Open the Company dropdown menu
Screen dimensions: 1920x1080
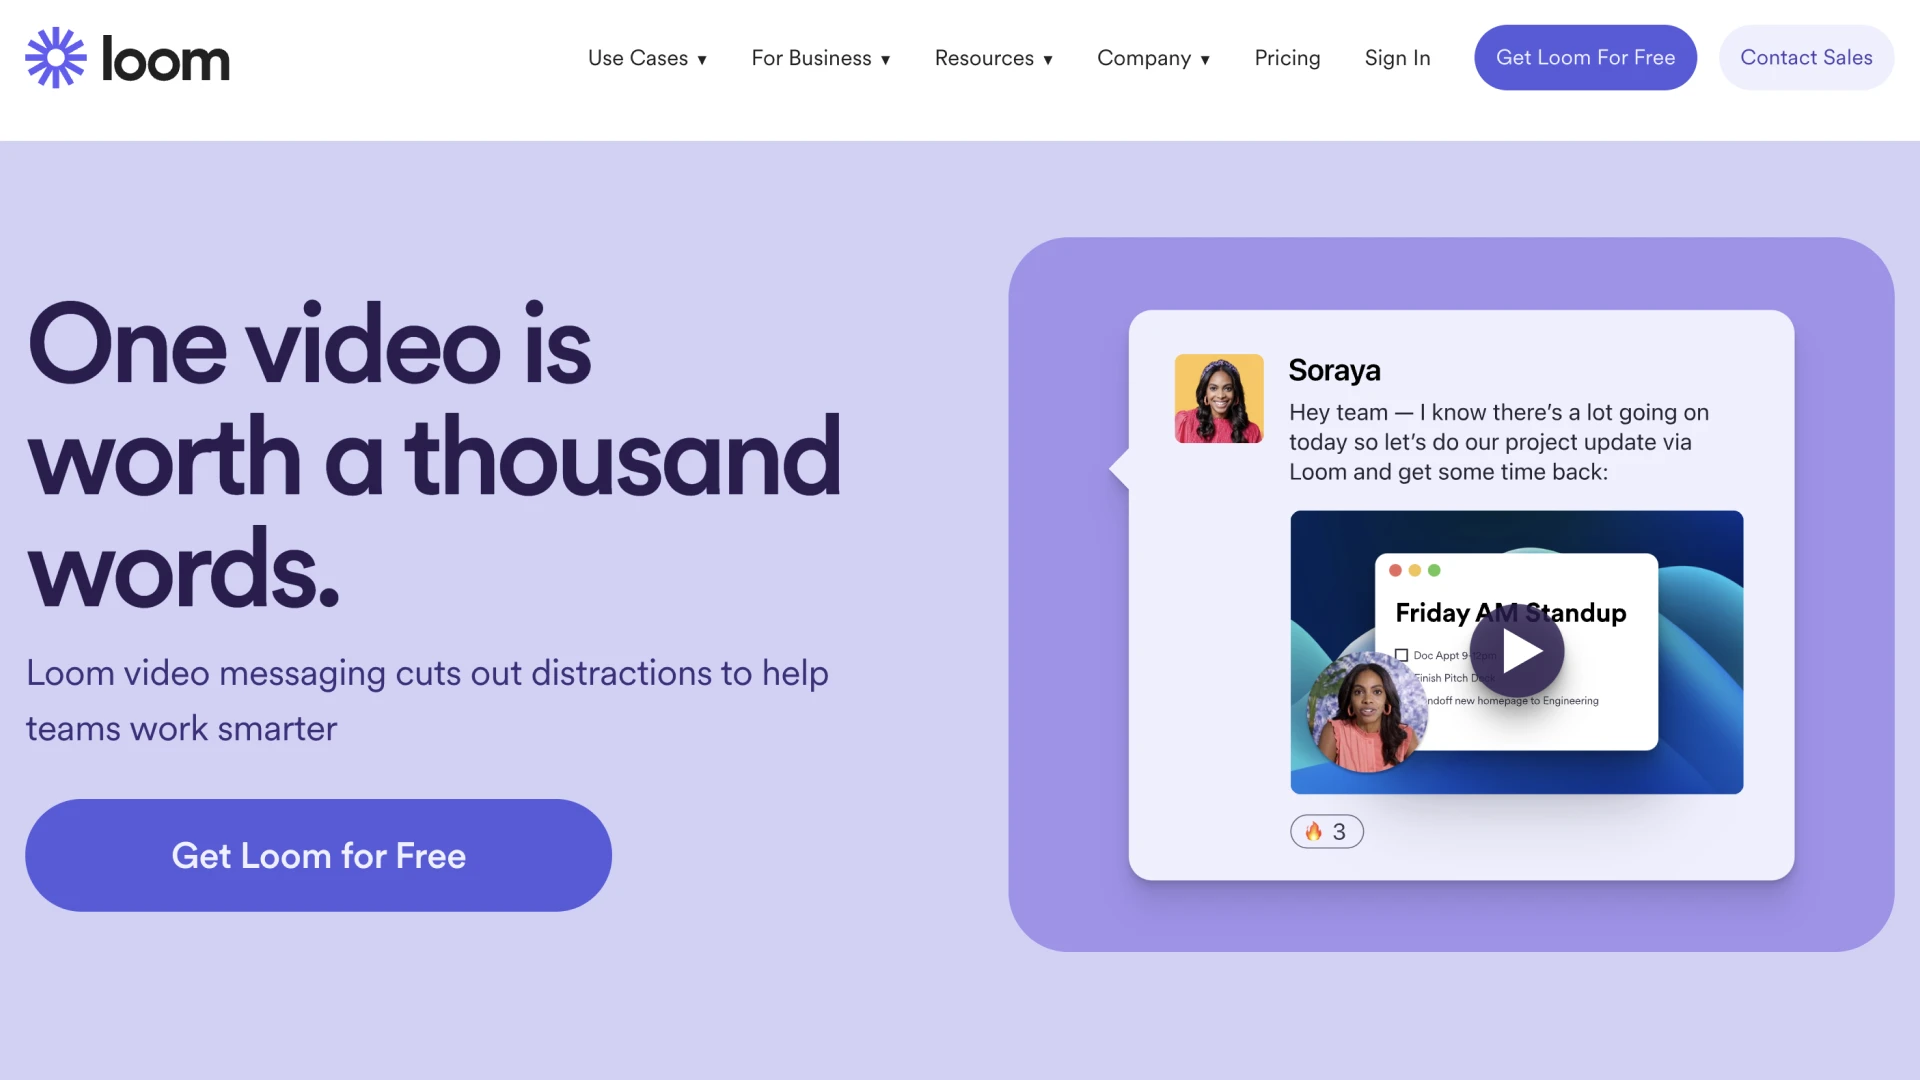[x=1153, y=58]
